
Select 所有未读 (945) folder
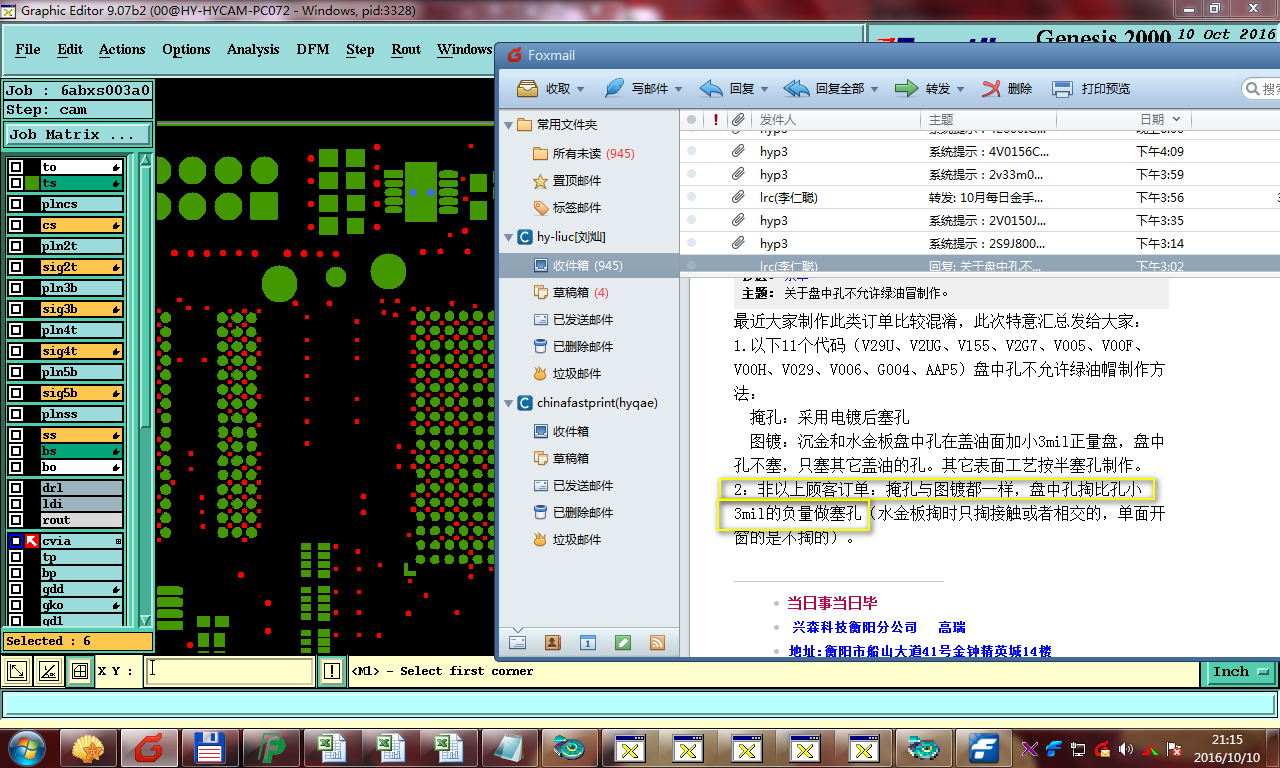tap(589, 154)
